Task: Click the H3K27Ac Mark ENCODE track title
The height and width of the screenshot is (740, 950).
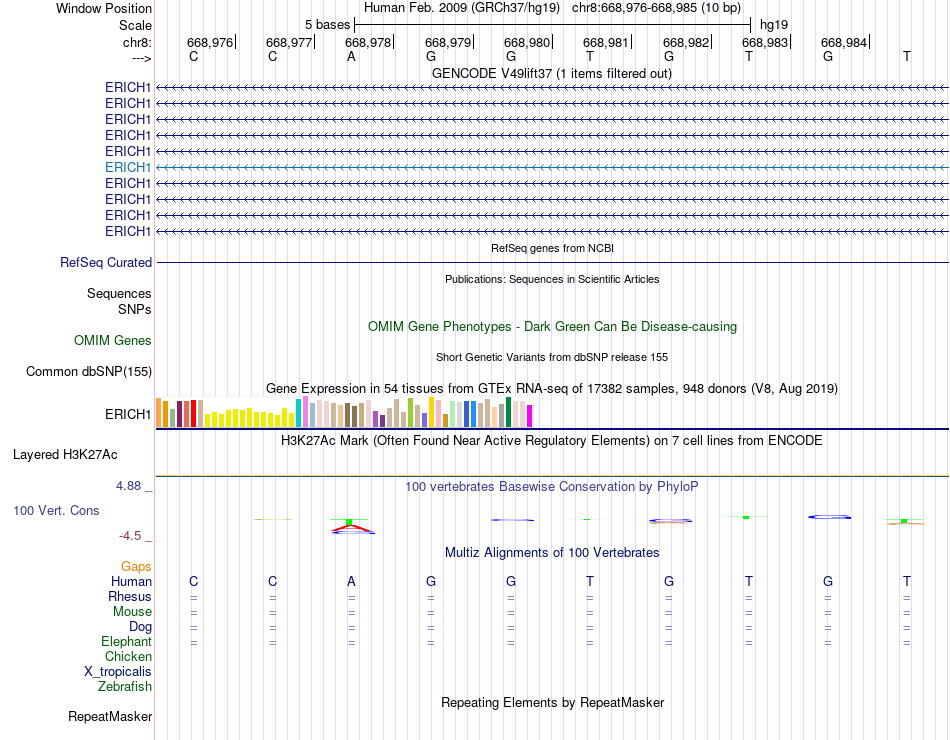Action: (552, 441)
